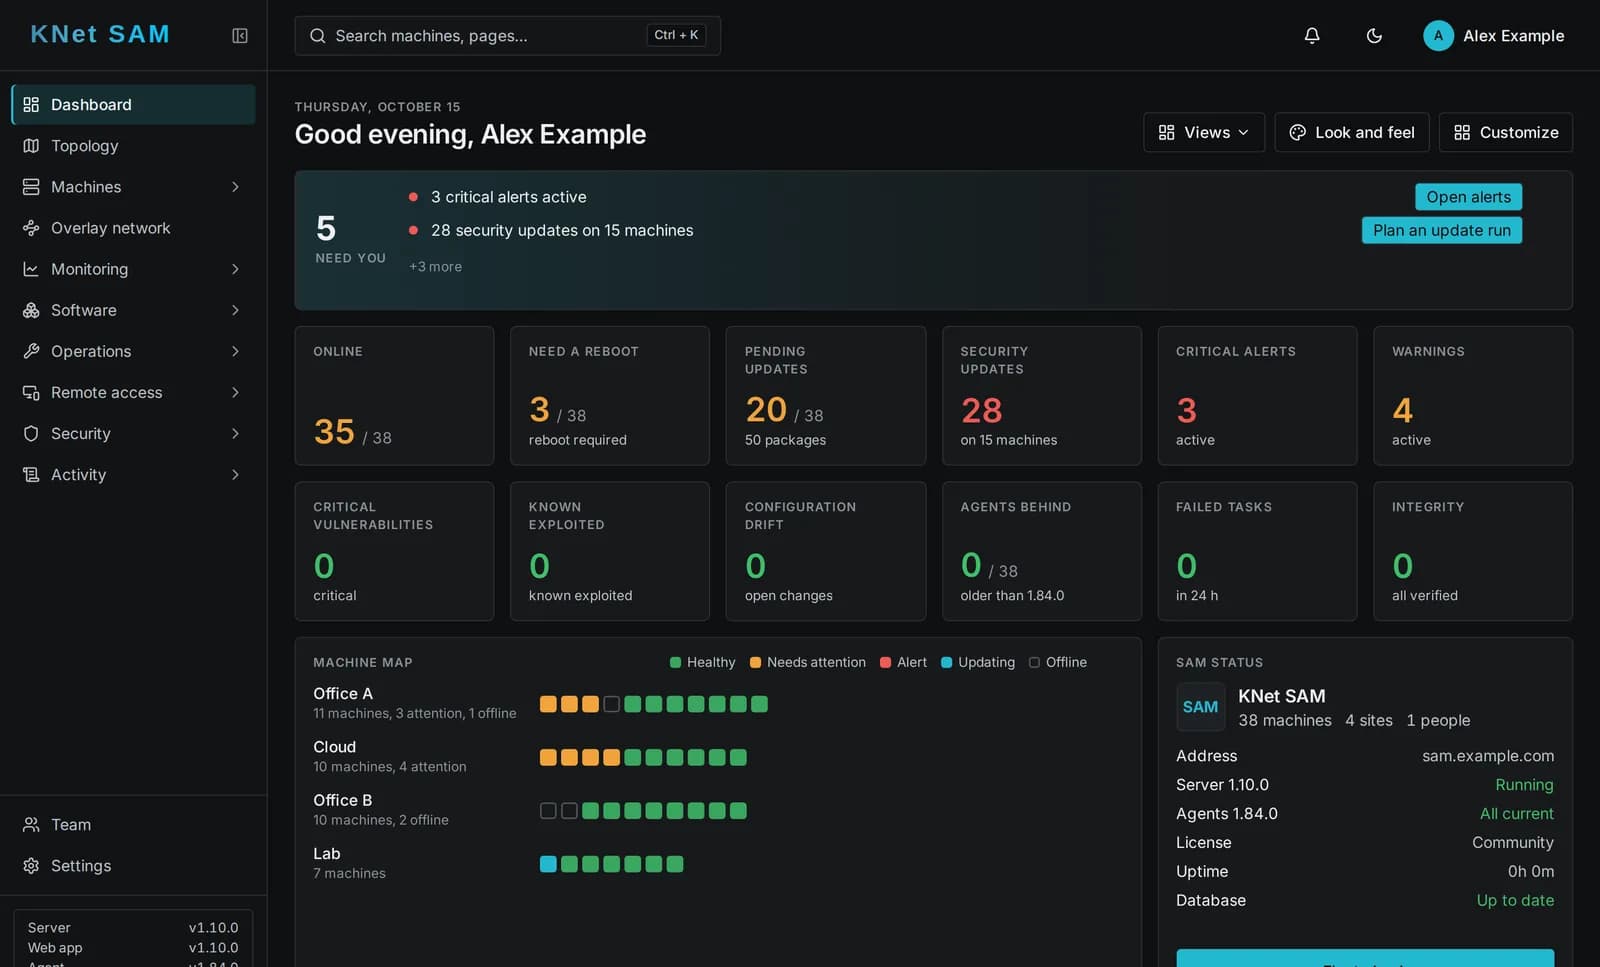1600x967 pixels.
Task: Click the Settings gear icon
Action: (31, 866)
